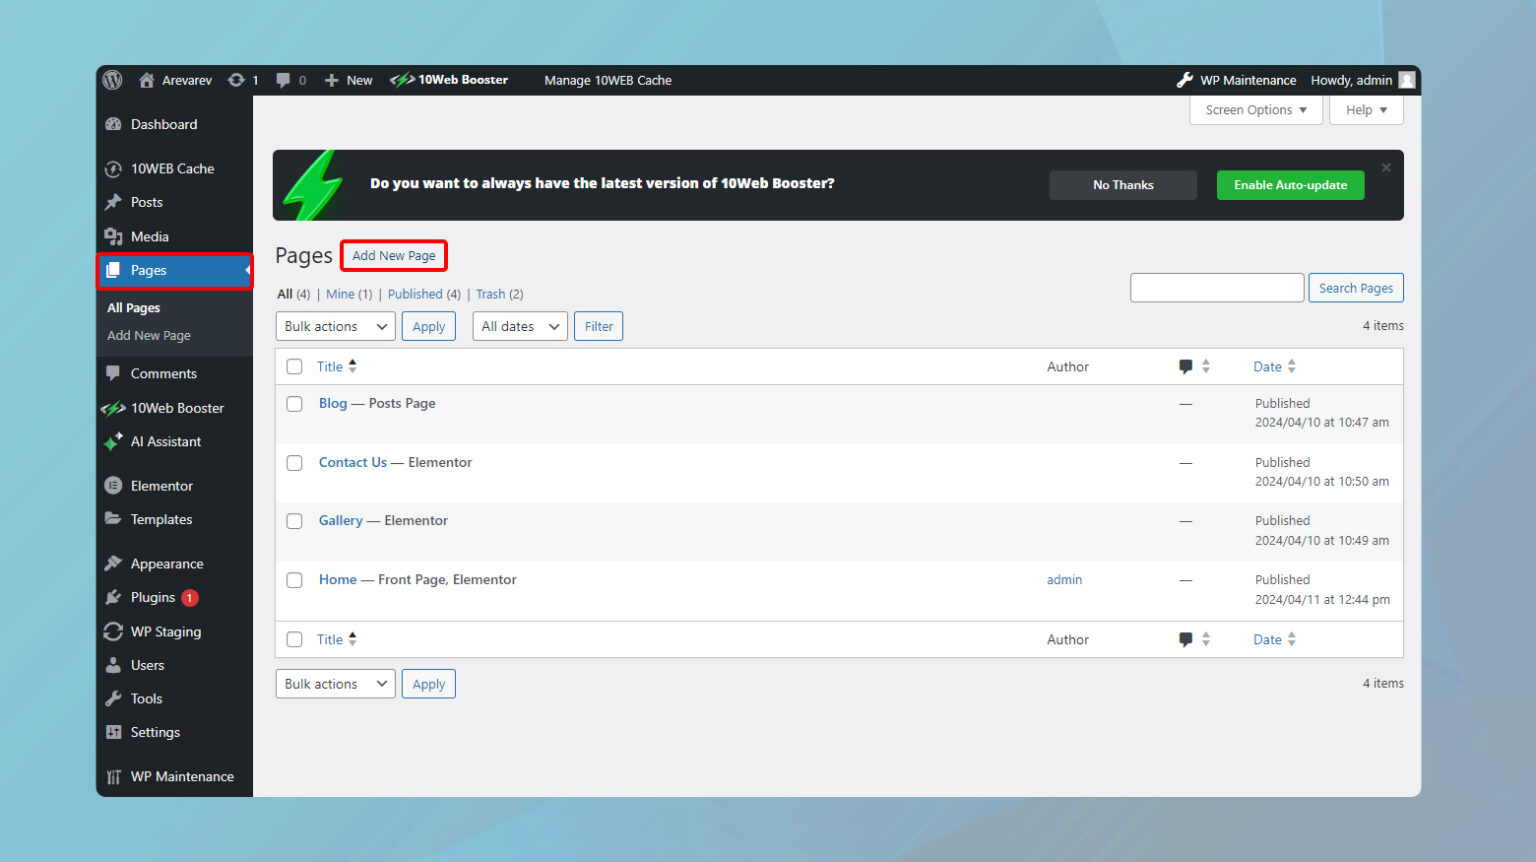The height and width of the screenshot is (862, 1536).
Task: Open the Bulk actions dropdown
Action: pos(335,325)
